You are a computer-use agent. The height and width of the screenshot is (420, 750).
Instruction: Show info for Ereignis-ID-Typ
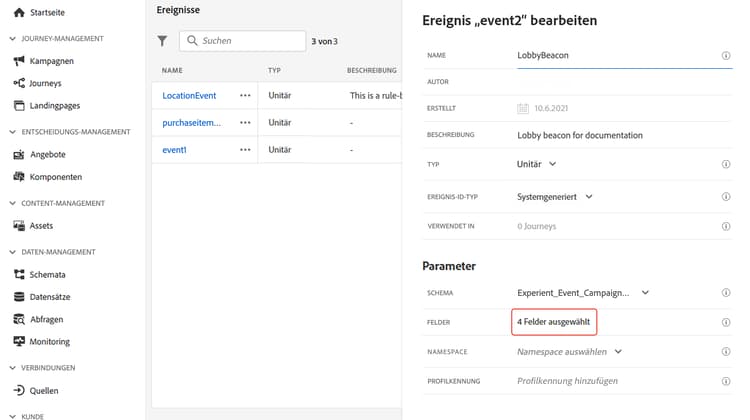[x=726, y=197]
